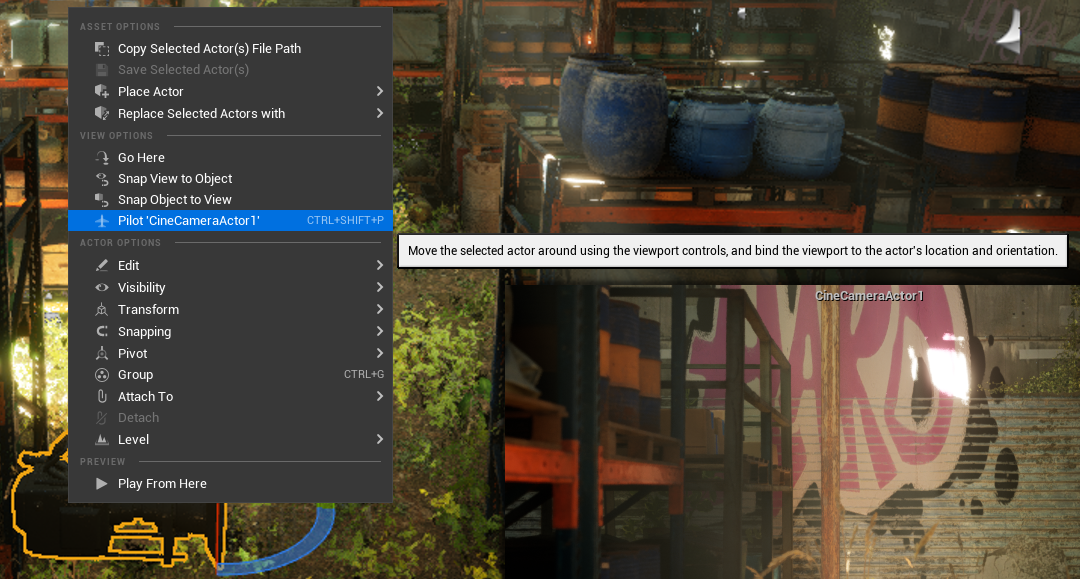Choose Copy Selected Actor(s) File Path
1080x579 pixels.
coord(230,49)
